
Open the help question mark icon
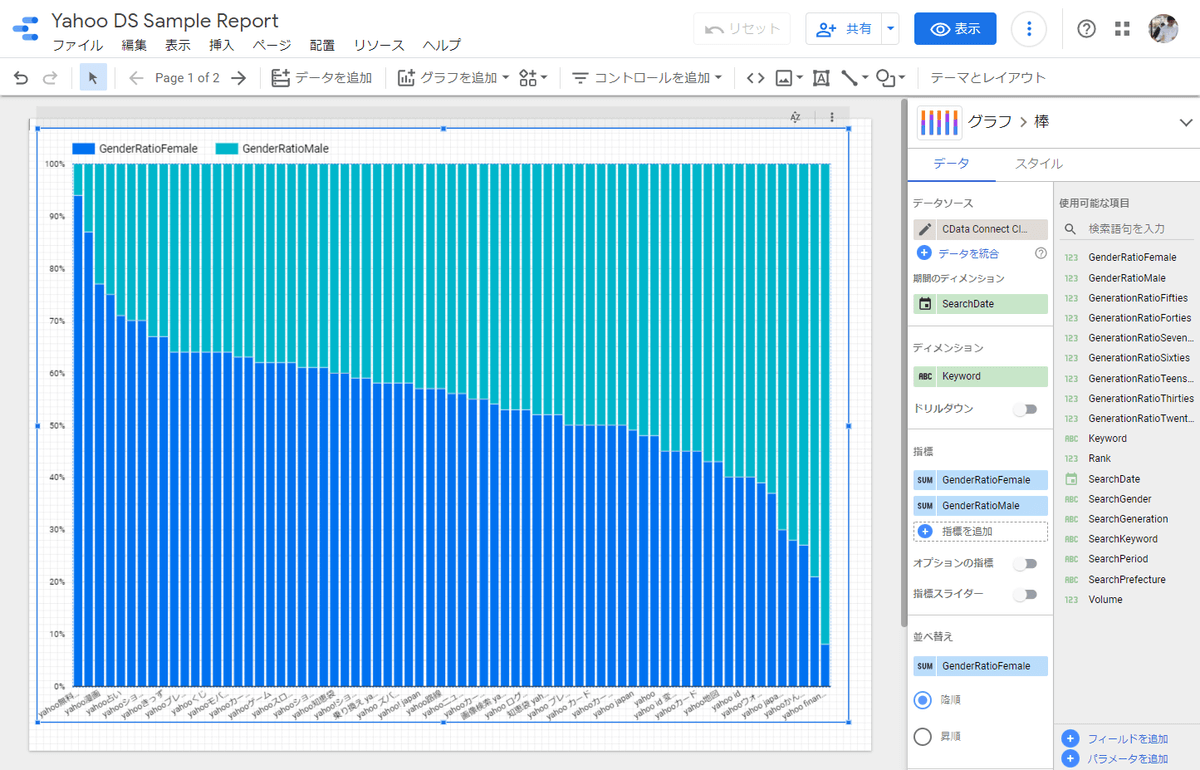click(x=1086, y=29)
